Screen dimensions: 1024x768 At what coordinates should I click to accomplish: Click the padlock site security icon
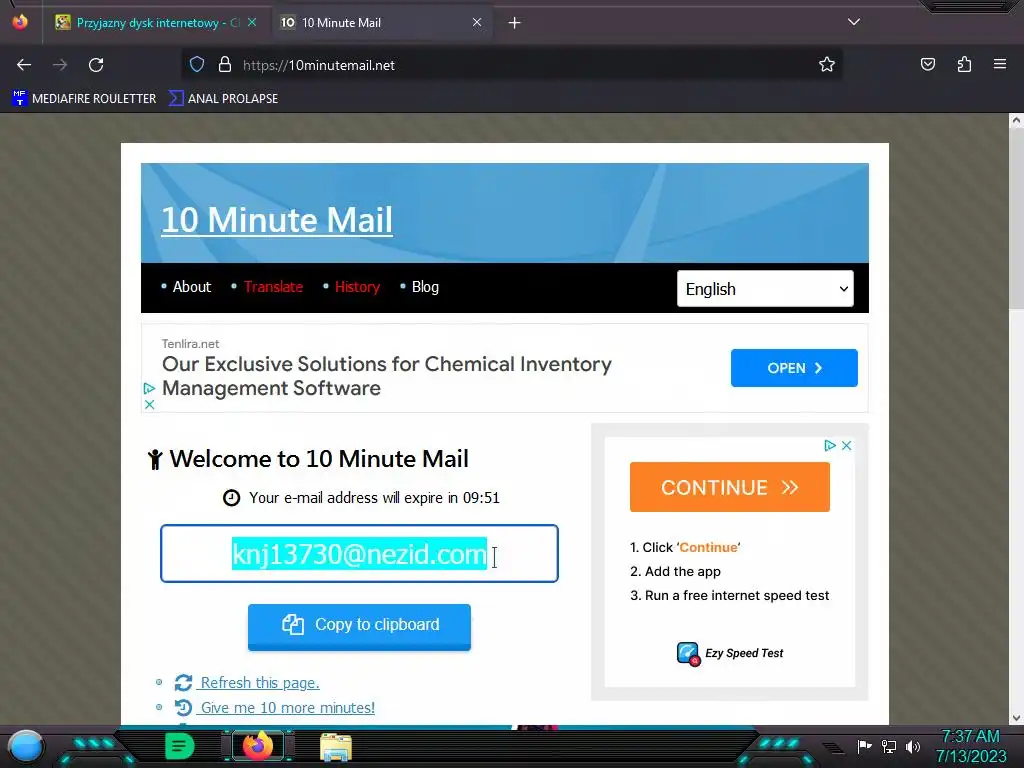point(225,64)
